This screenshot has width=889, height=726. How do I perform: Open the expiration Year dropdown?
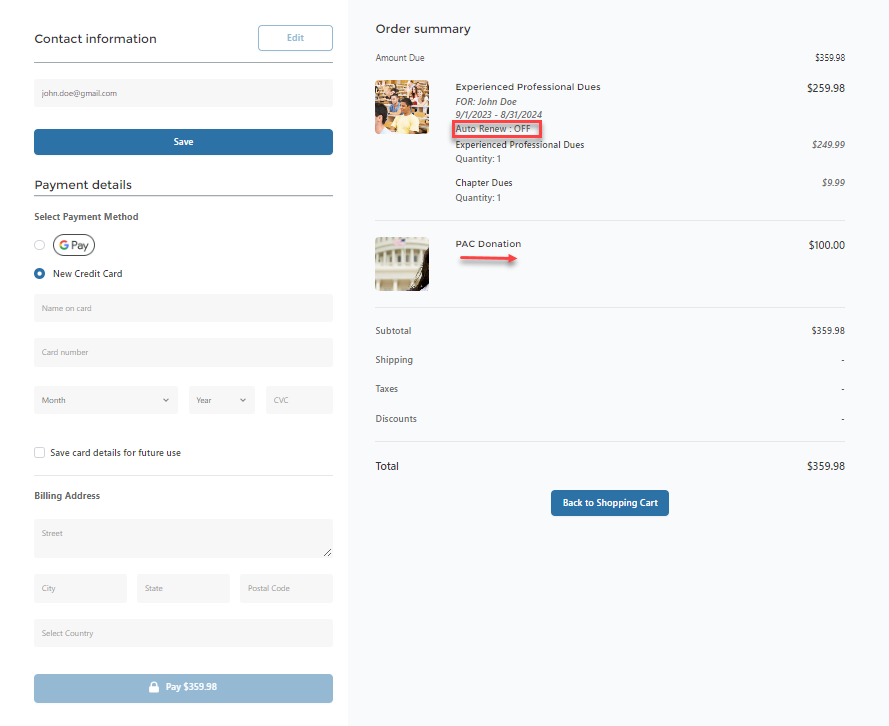pos(221,400)
